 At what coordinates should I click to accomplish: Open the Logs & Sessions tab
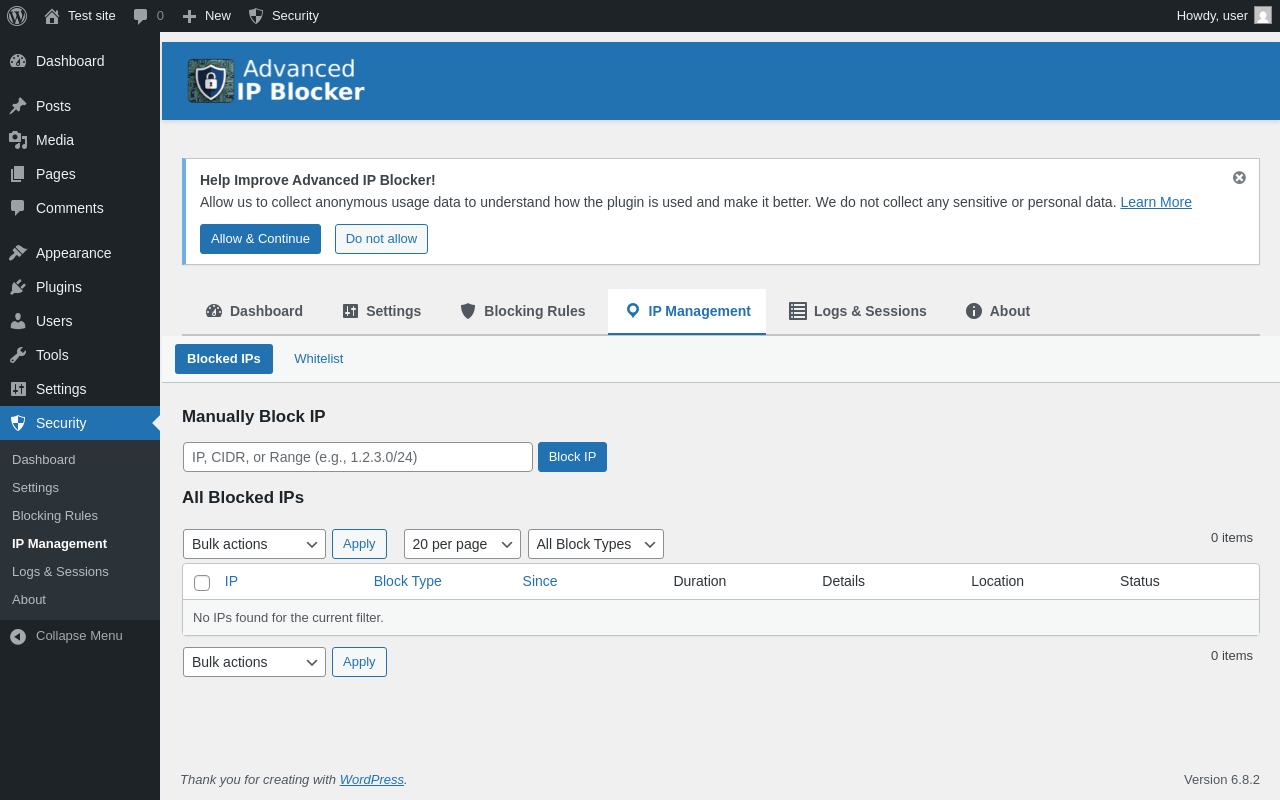pos(857,311)
